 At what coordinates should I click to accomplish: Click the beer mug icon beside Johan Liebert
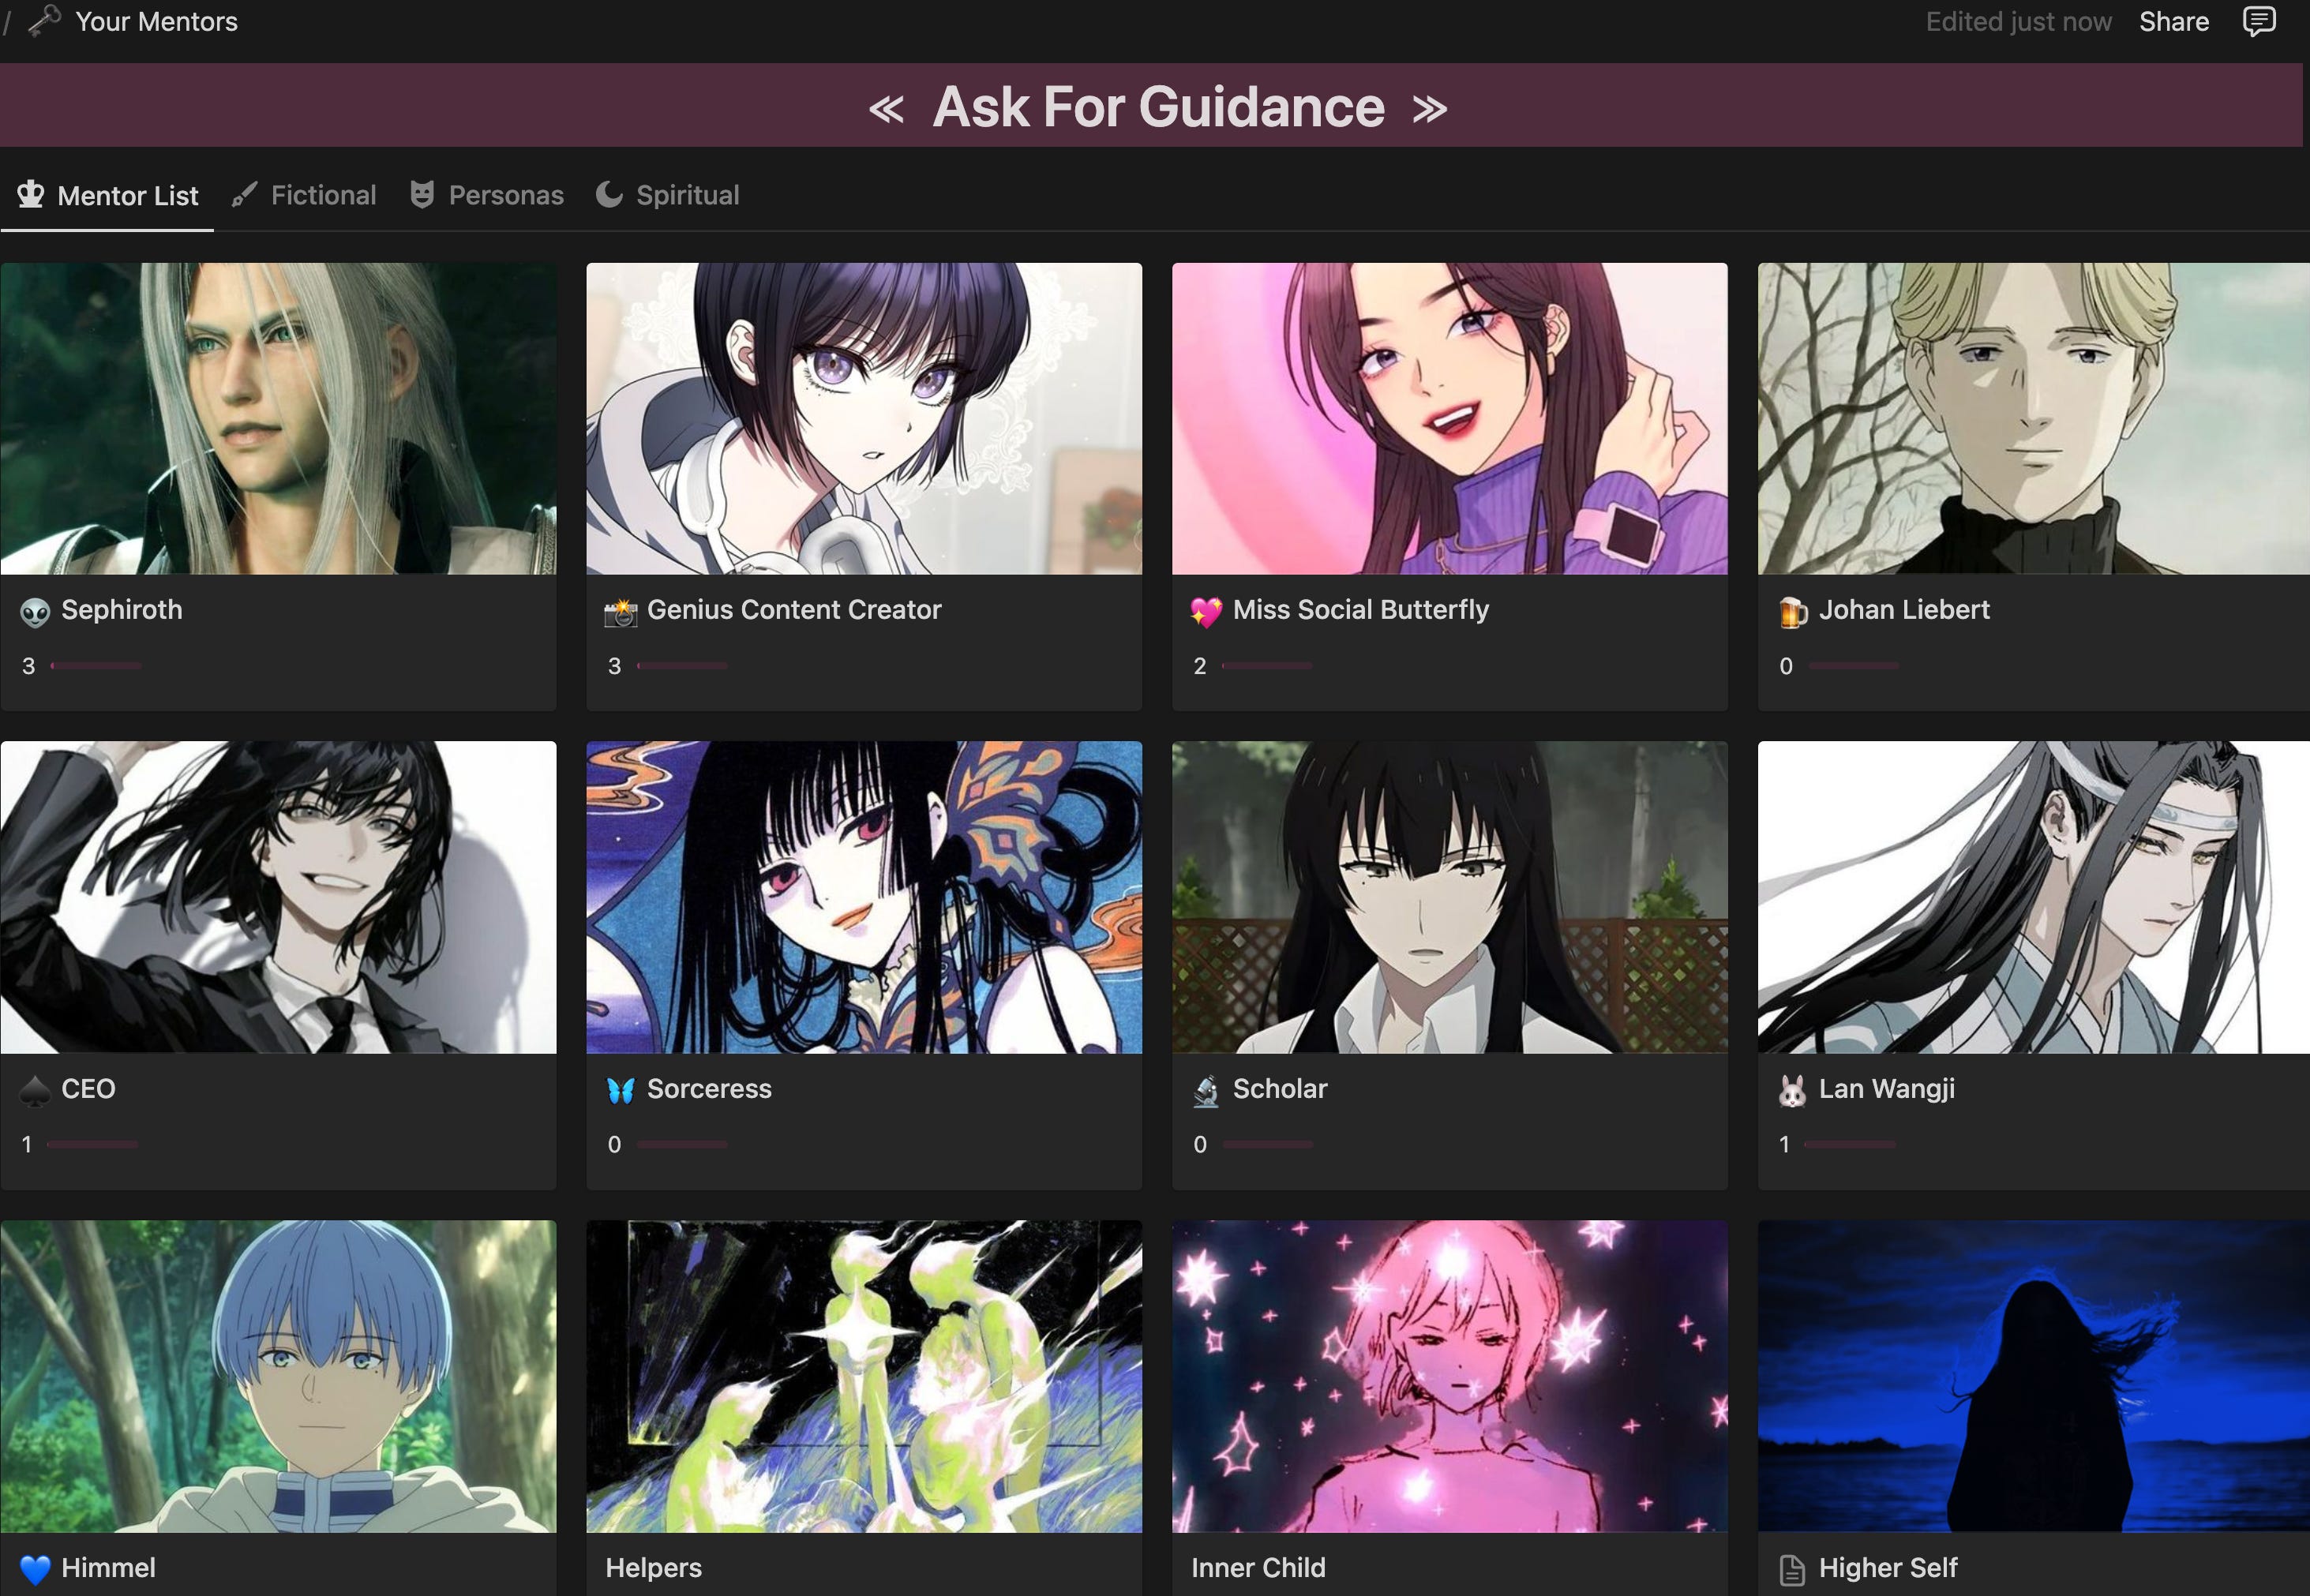click(x=1792, y=611)
